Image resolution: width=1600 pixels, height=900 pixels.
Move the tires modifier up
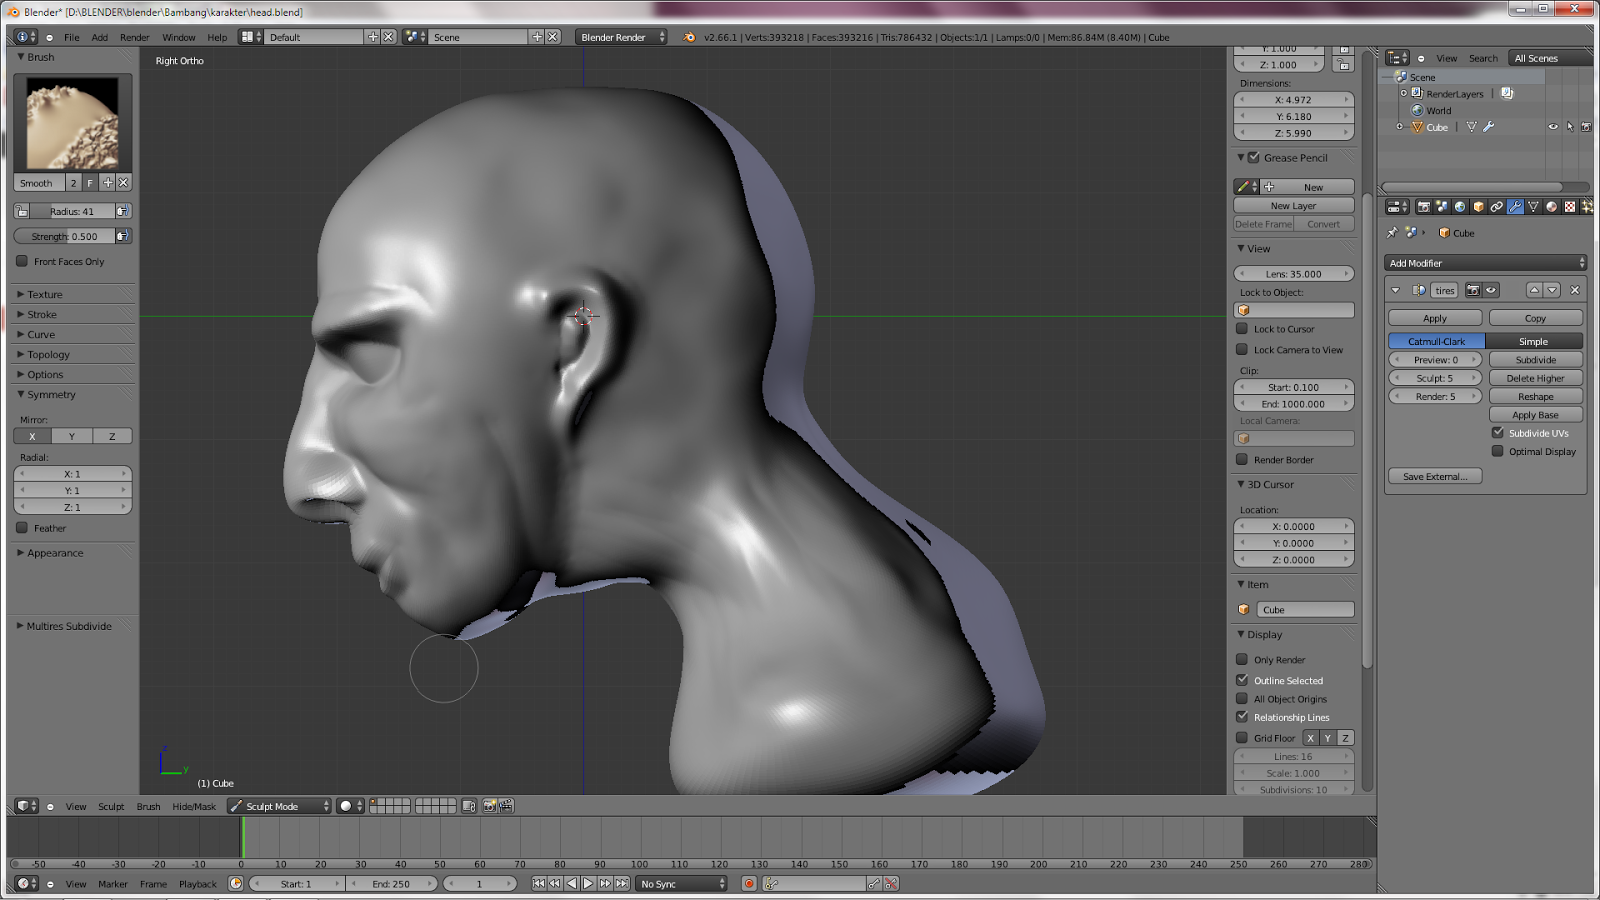tap(1534, 290)
